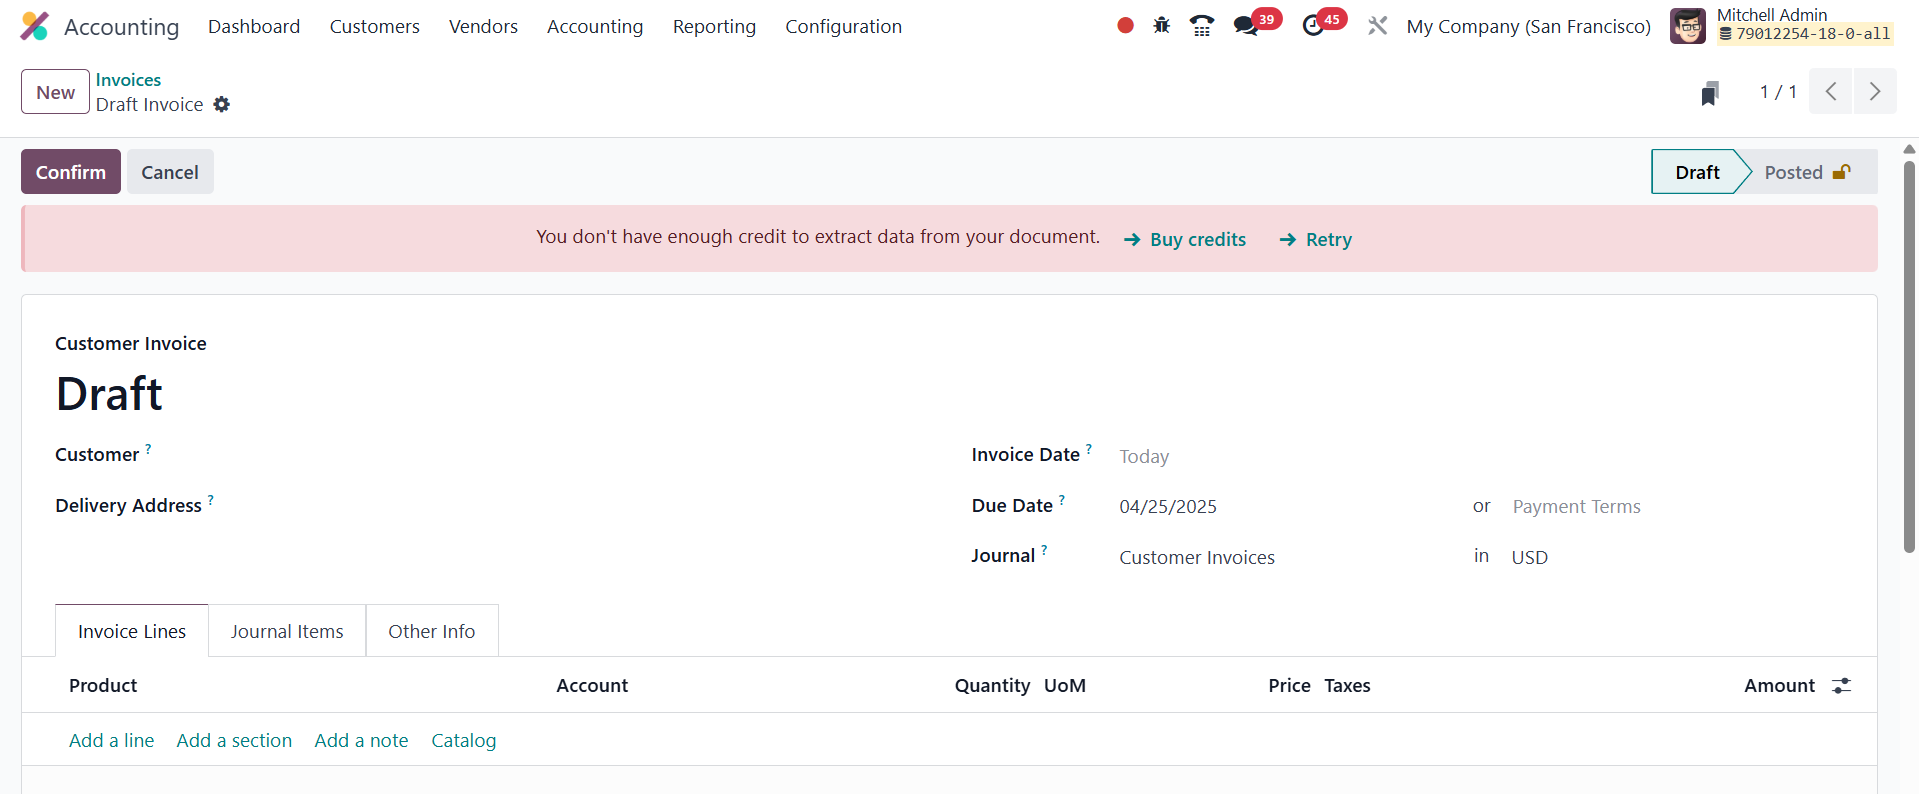Open the Accounting top menu item
Image resolution: width=1919 pixels, height=794 pixels.
click(595, 27)
